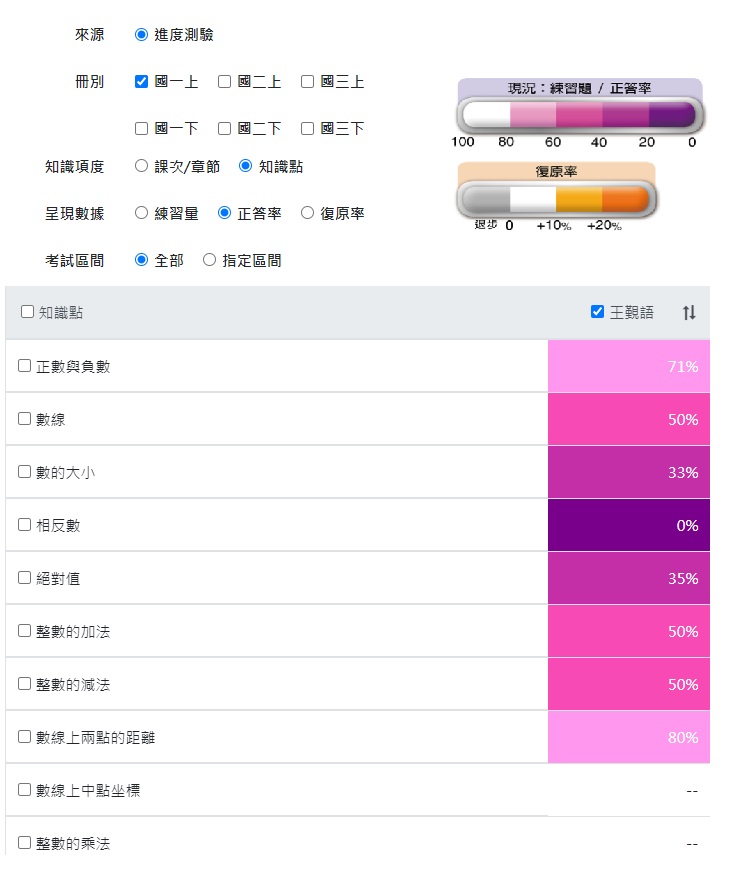Uncheck the 王覬語 column checkbox

597,311
